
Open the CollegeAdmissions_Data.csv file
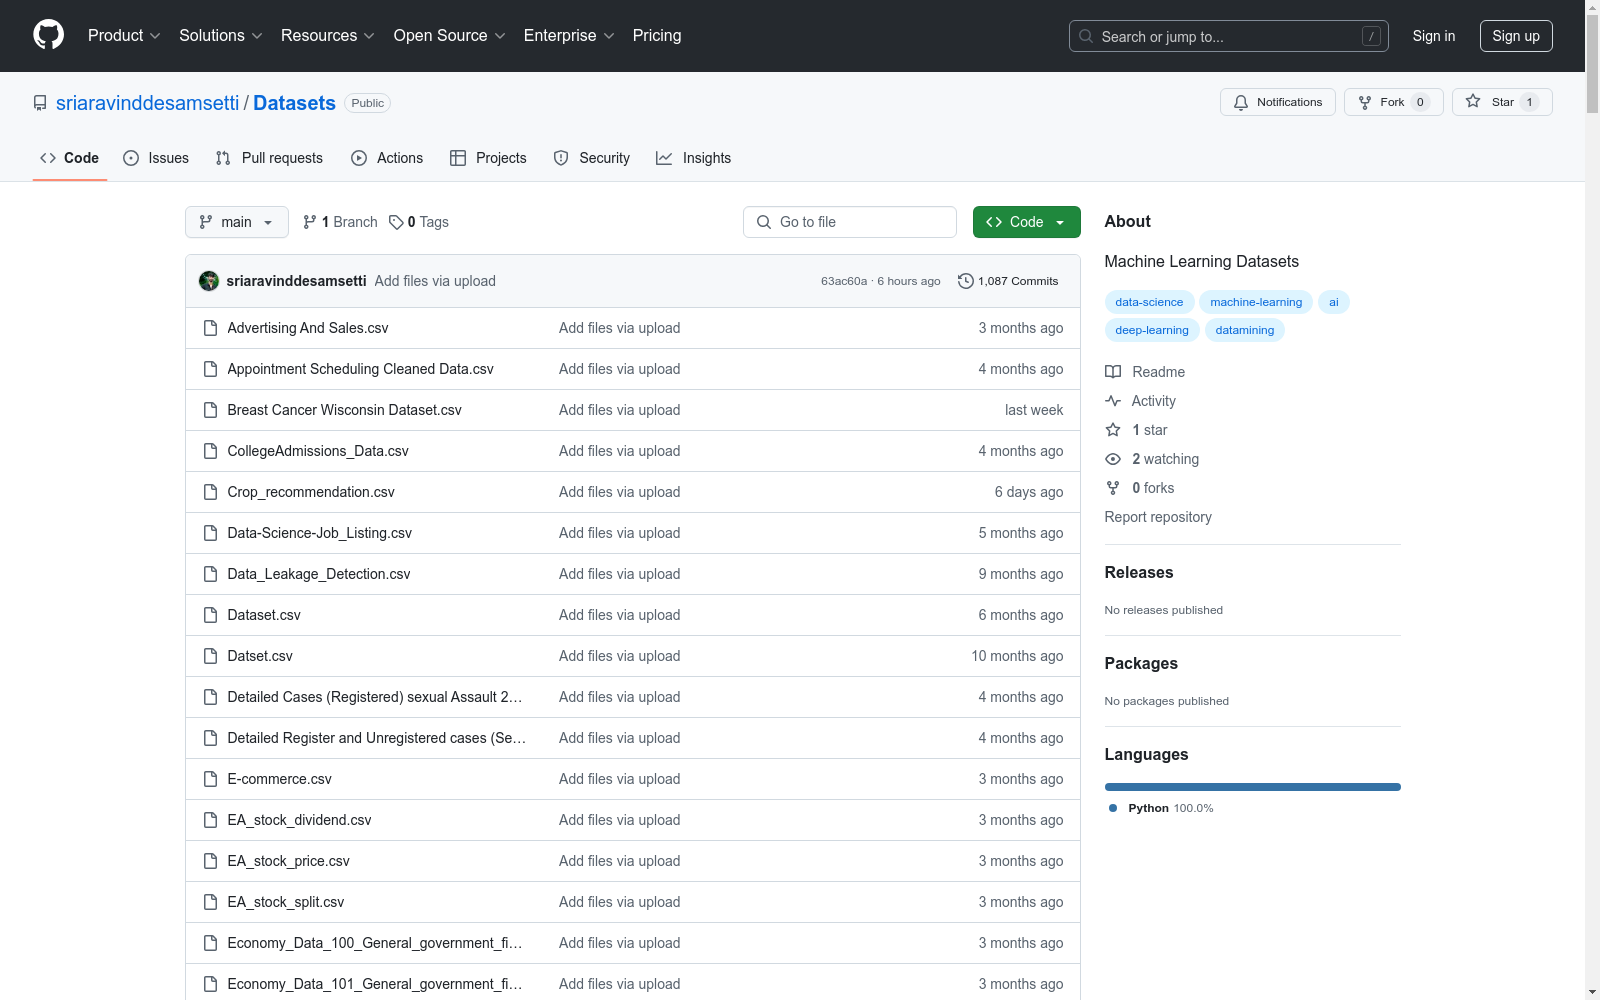[x=318, y=451]
